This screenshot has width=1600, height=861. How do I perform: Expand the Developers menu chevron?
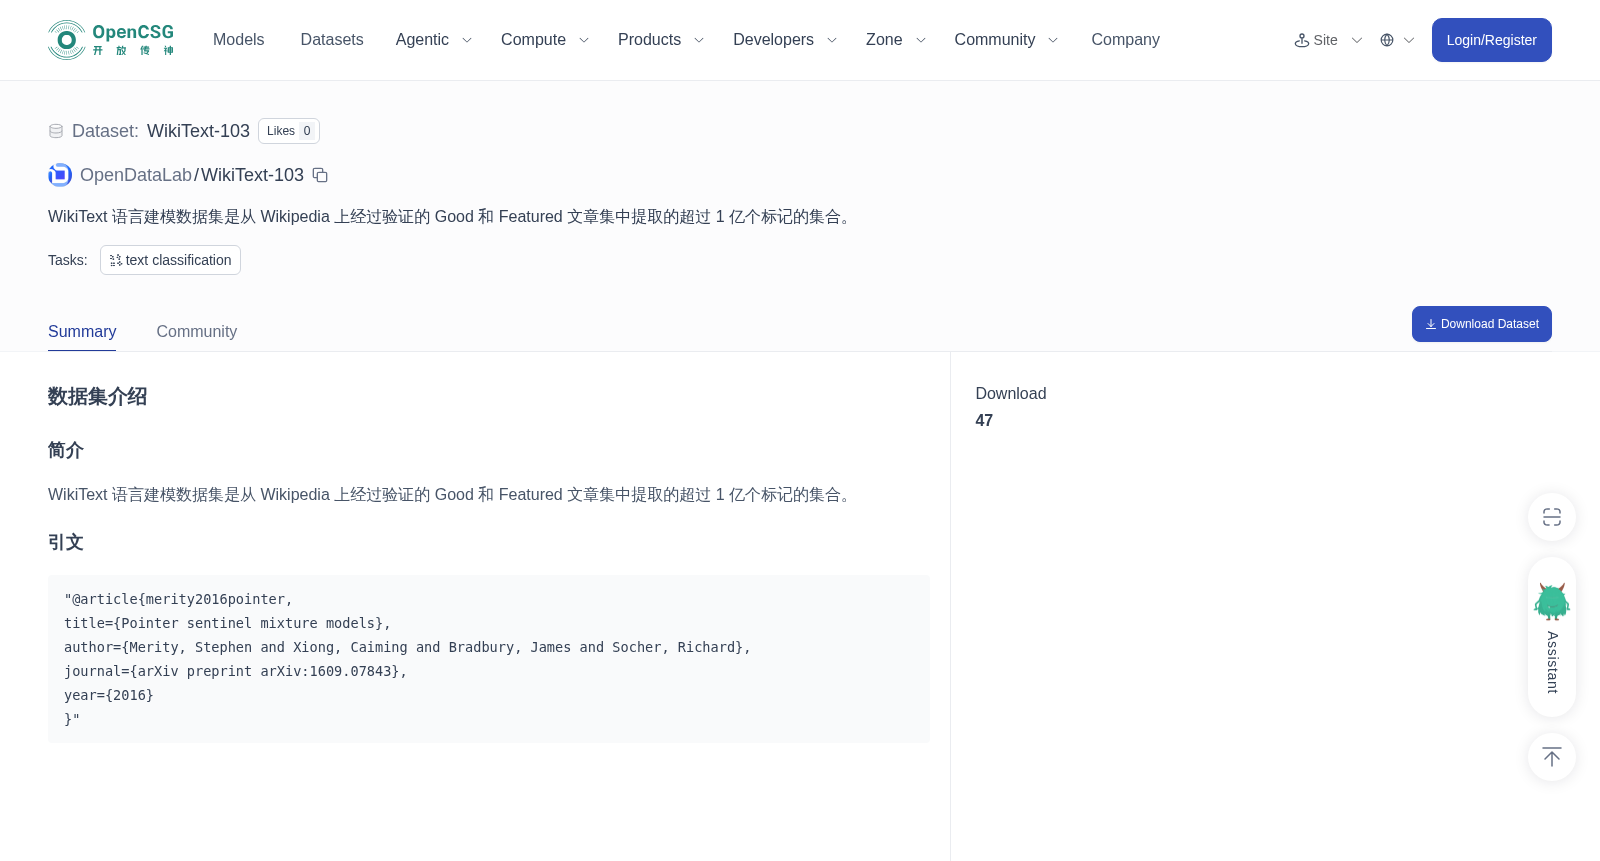point(832,40)
